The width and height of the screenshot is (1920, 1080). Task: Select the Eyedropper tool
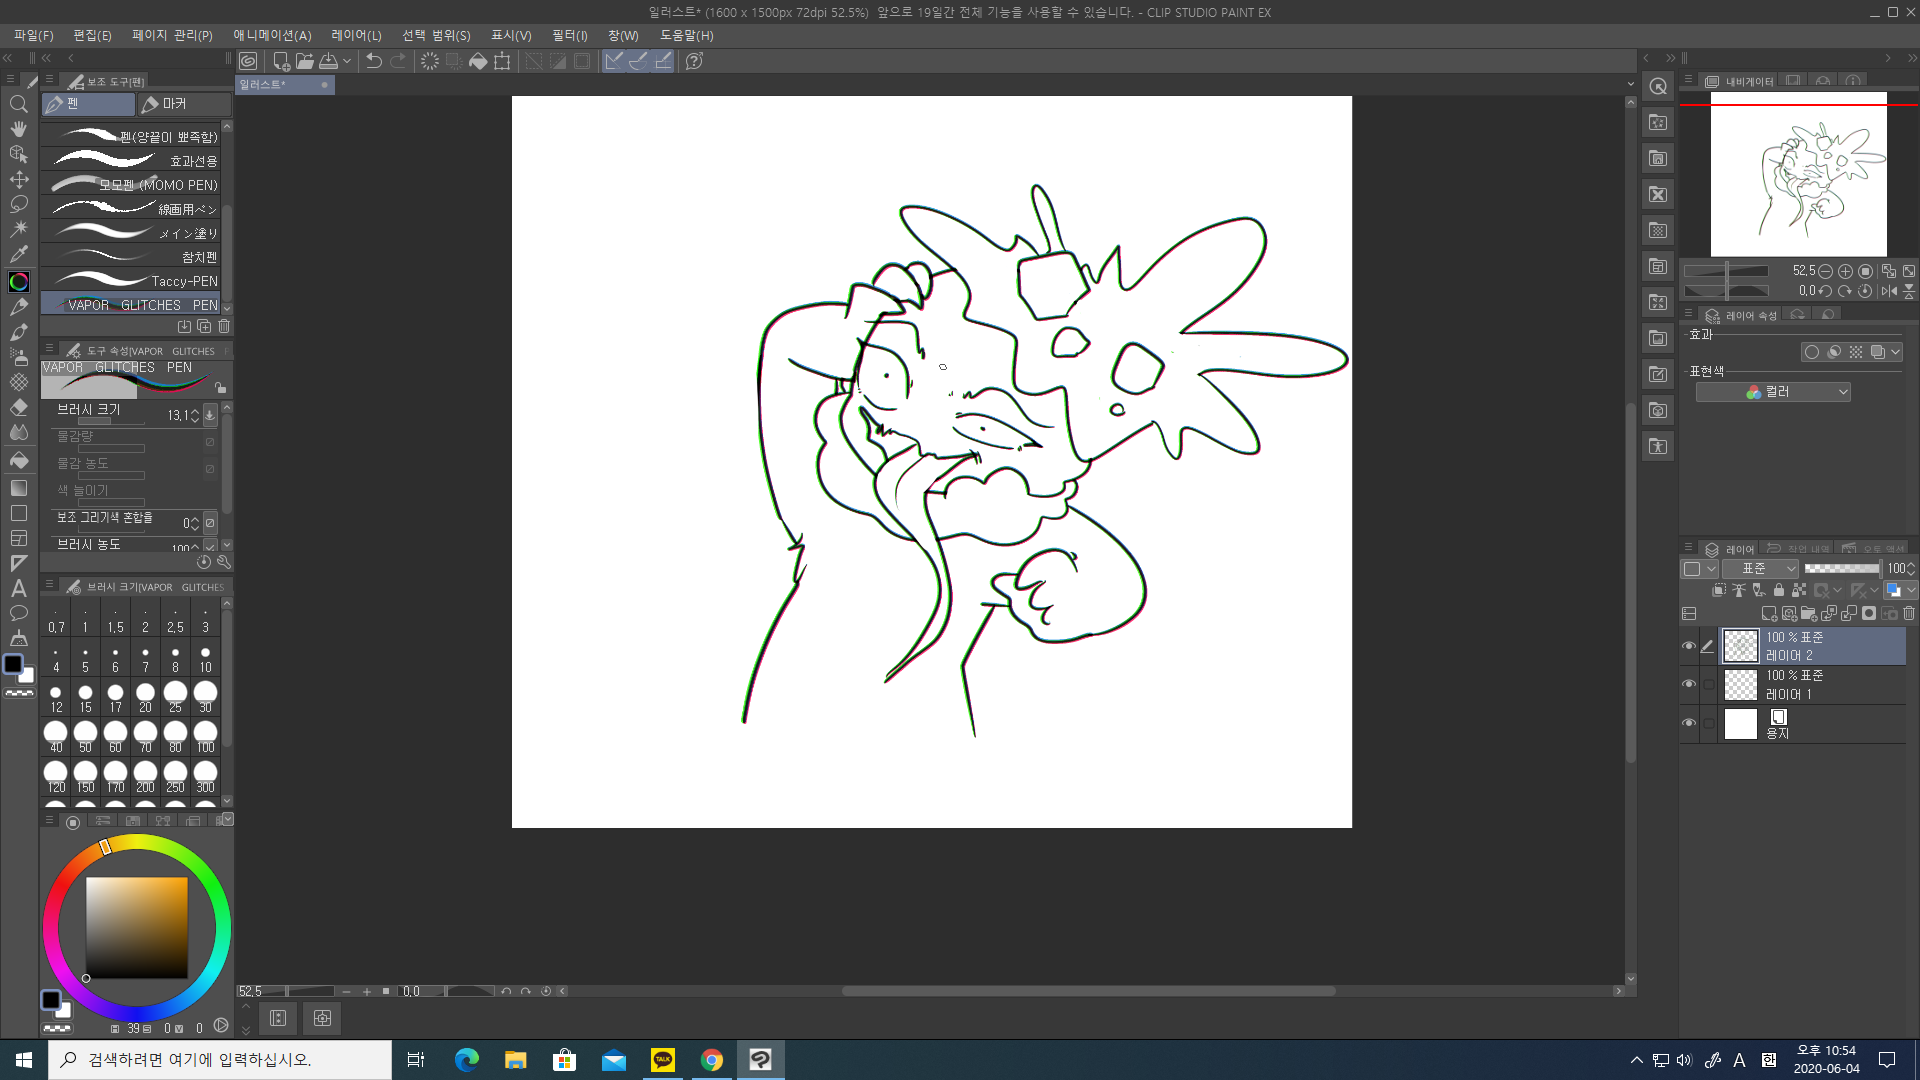(18, 254)
